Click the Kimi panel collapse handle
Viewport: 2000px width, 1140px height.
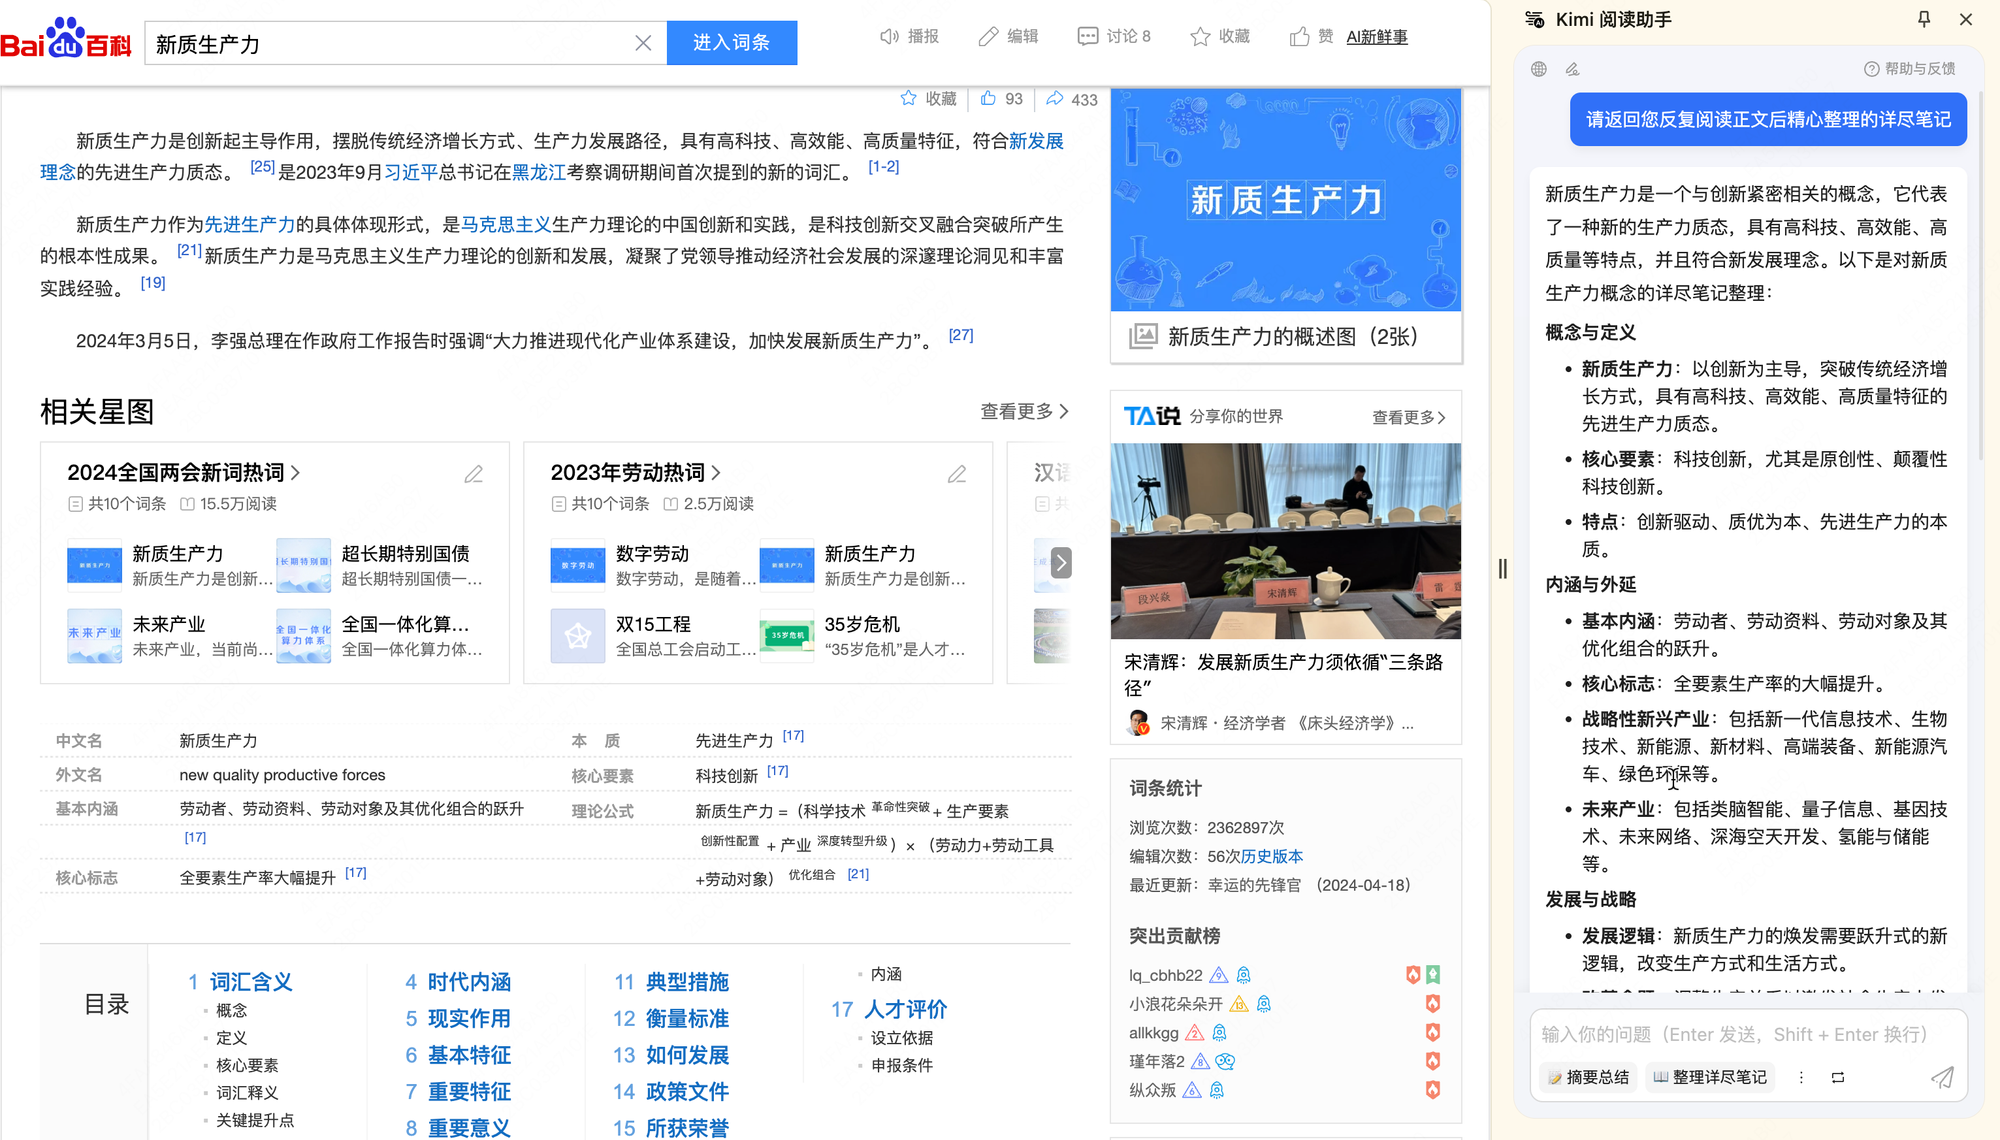click(1502, 569)
